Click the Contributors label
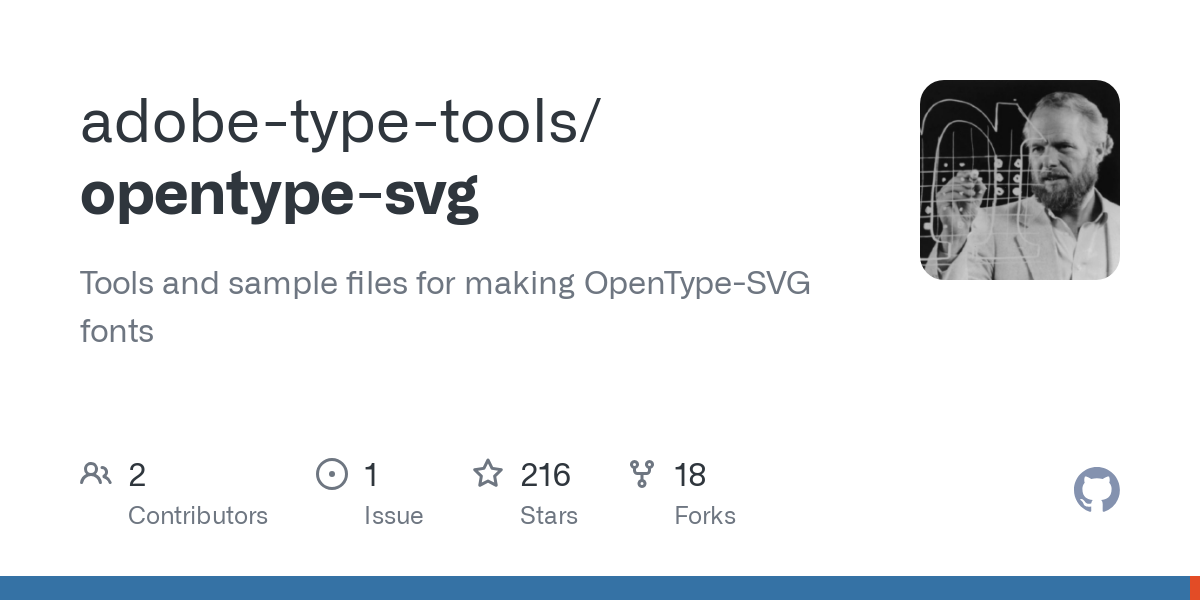Screen dimensions: 1200x600 tap(198, 515)
